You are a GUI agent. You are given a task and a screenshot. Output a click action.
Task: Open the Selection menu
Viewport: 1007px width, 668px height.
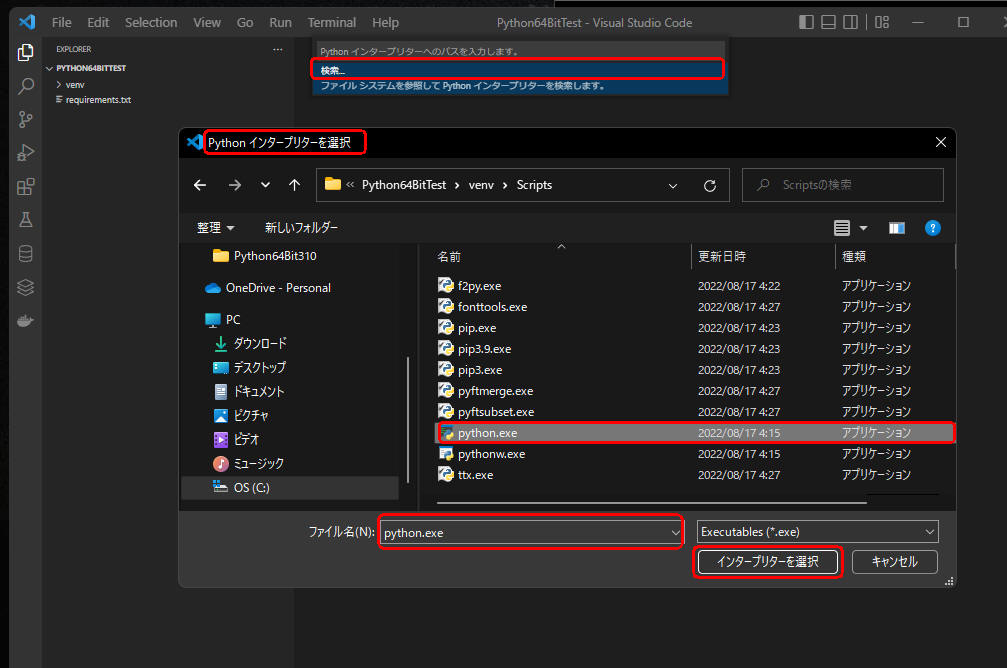pyautogui.click(x=151, y=22)
